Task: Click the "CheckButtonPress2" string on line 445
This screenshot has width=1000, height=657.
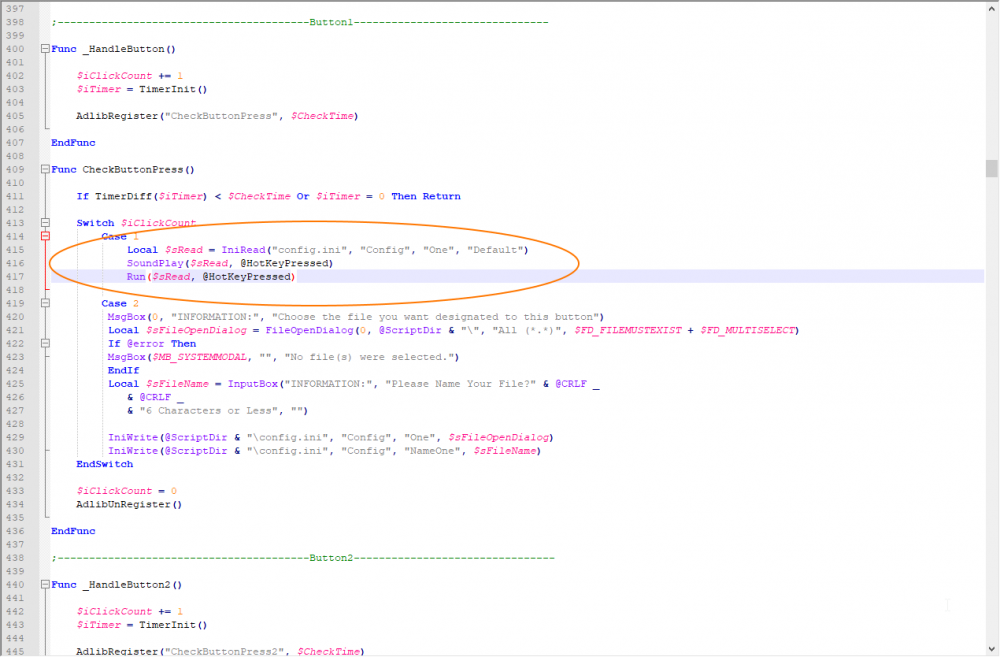Action: tap(224, 651)
